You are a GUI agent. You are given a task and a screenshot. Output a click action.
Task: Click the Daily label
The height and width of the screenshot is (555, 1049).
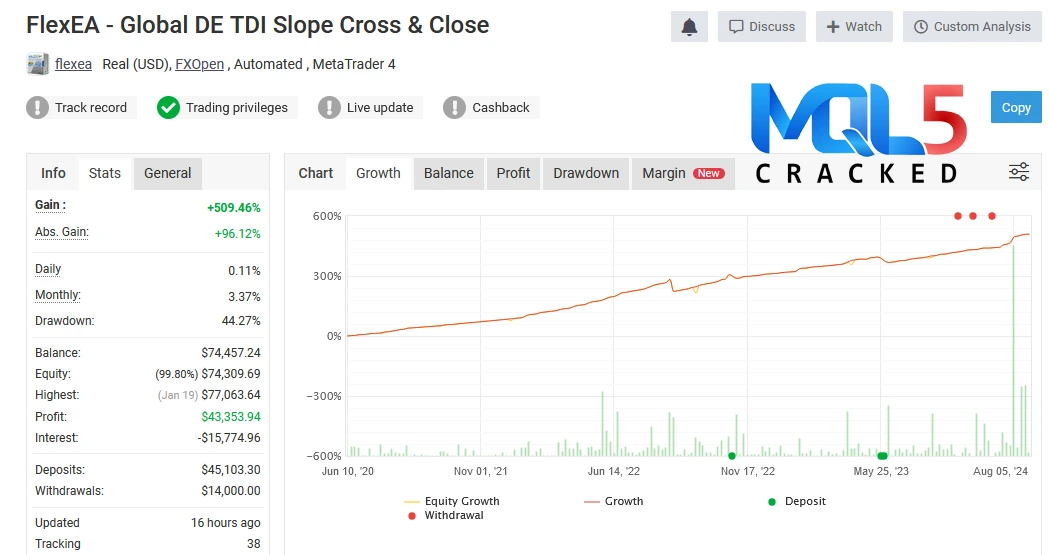pyautogui.click(x=48, y=269)
